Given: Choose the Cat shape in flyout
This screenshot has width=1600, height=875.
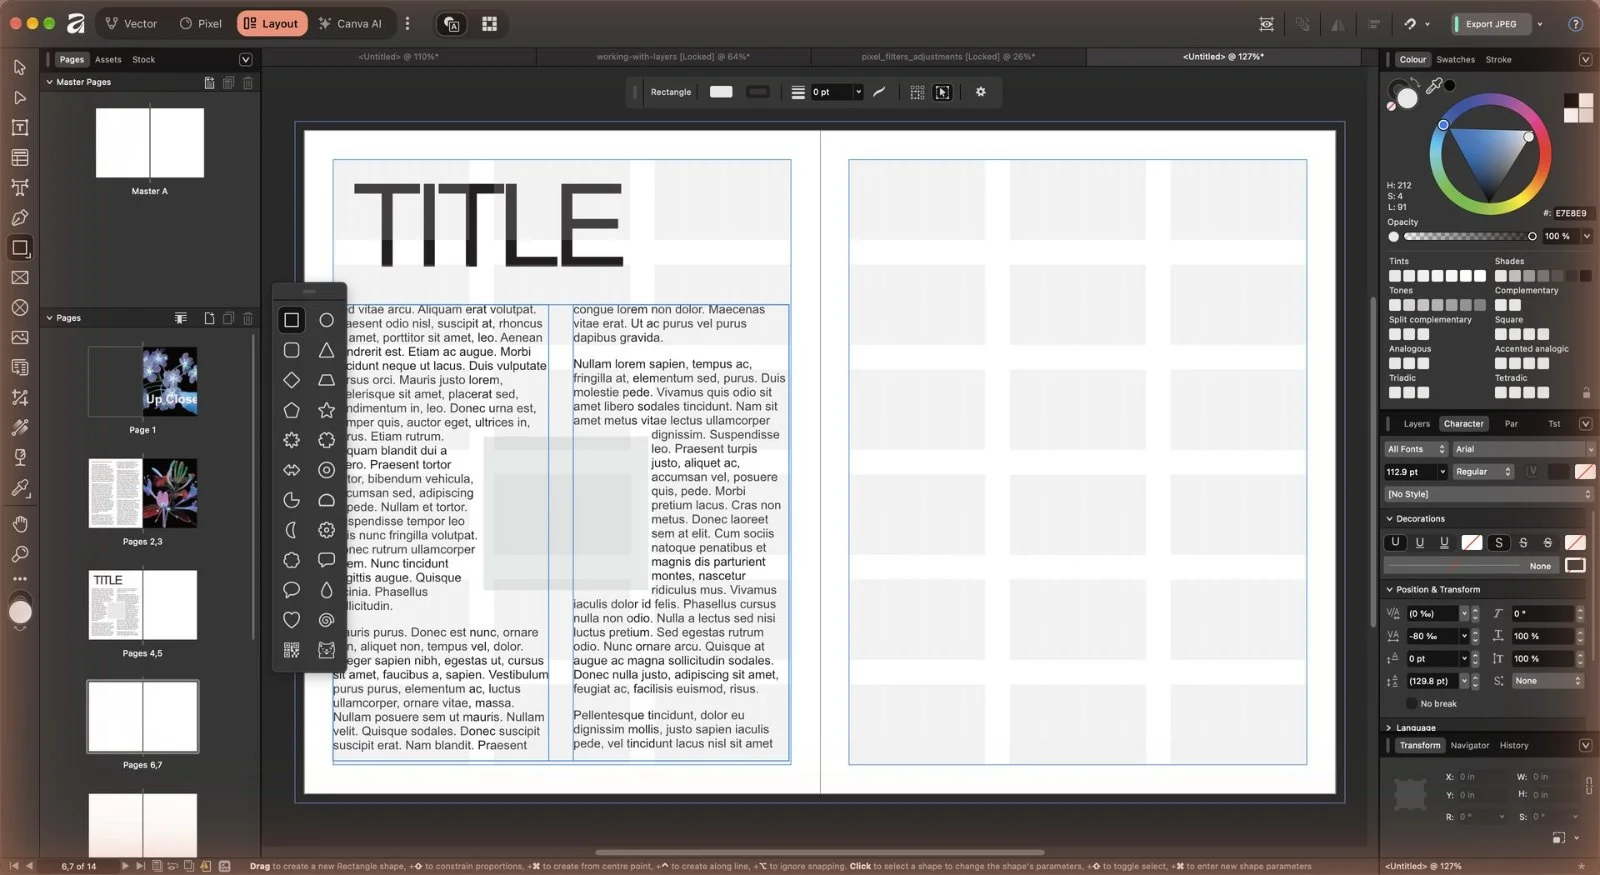Looking at the screenshot, I should [326, 650].
